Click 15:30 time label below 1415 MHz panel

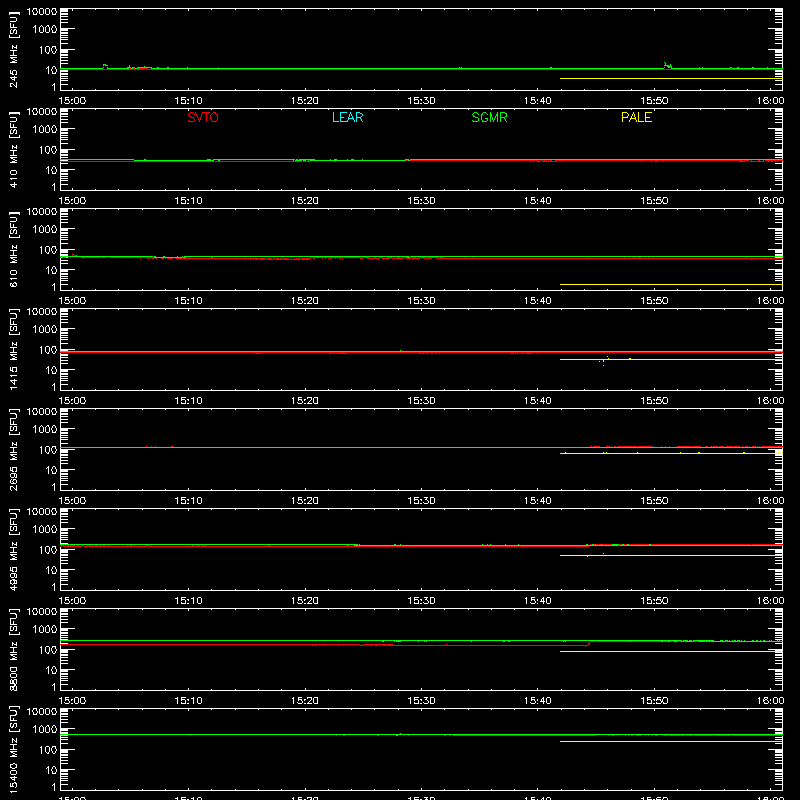[421, 401]
